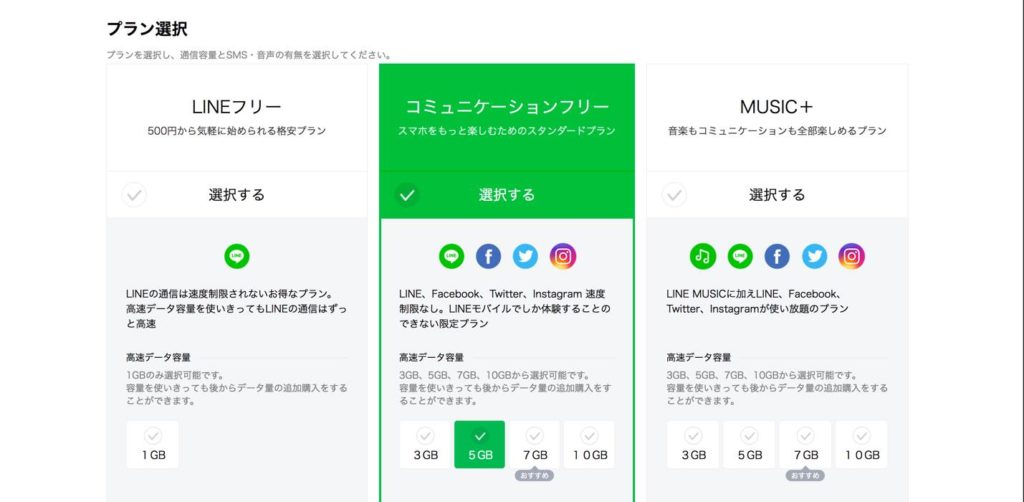
Task: Click text スマホをもっと楽しむためのスタンダードプラン
Action: 507,131
